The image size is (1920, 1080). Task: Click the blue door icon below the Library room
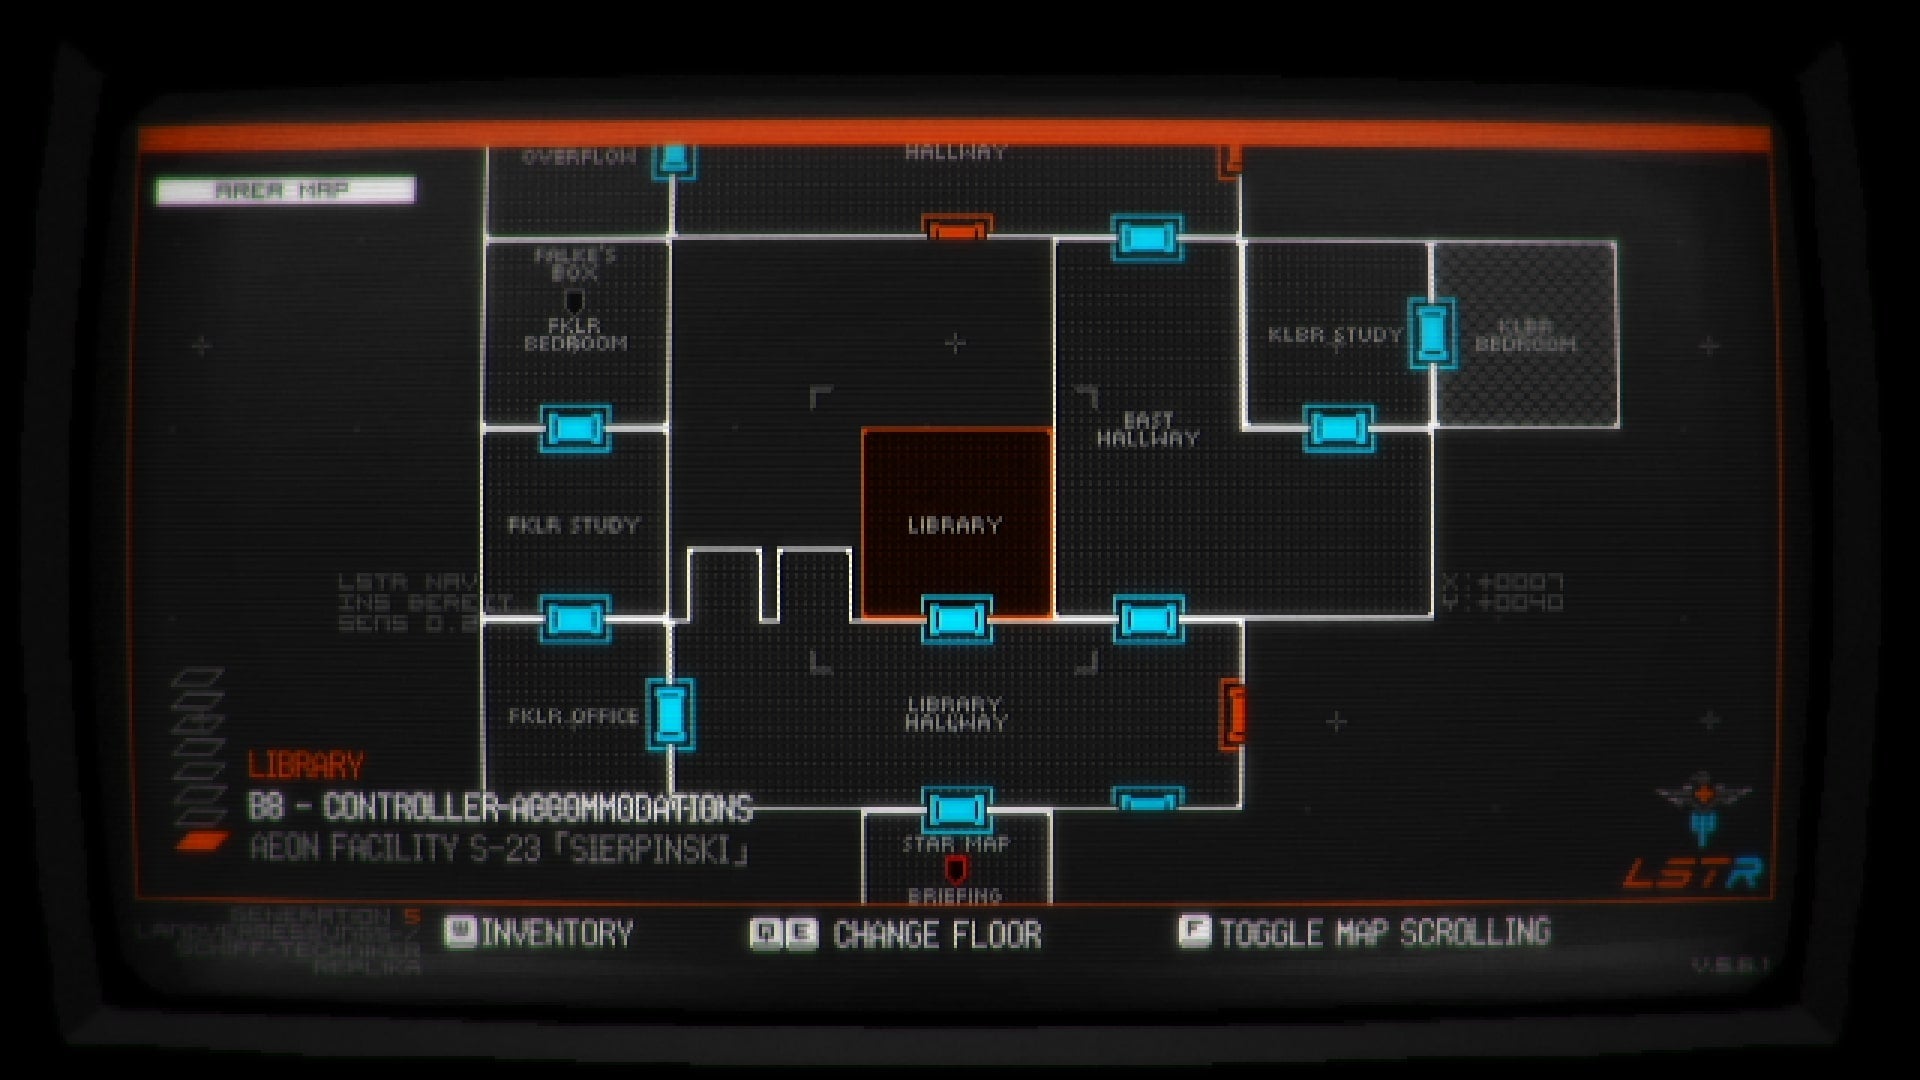pos(955,620)
